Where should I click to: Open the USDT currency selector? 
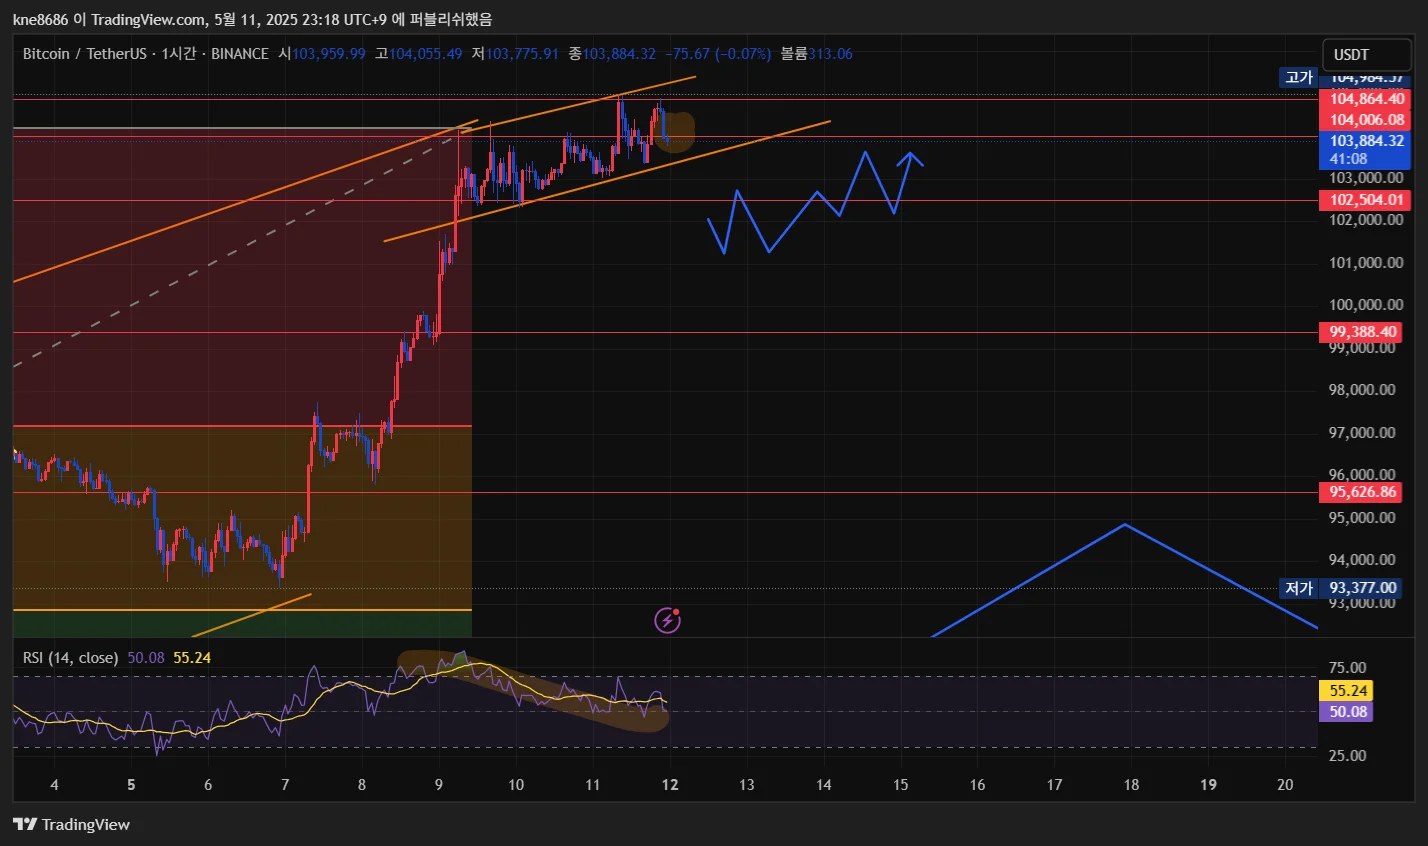pyautogui.click(x=1366, y=54)
